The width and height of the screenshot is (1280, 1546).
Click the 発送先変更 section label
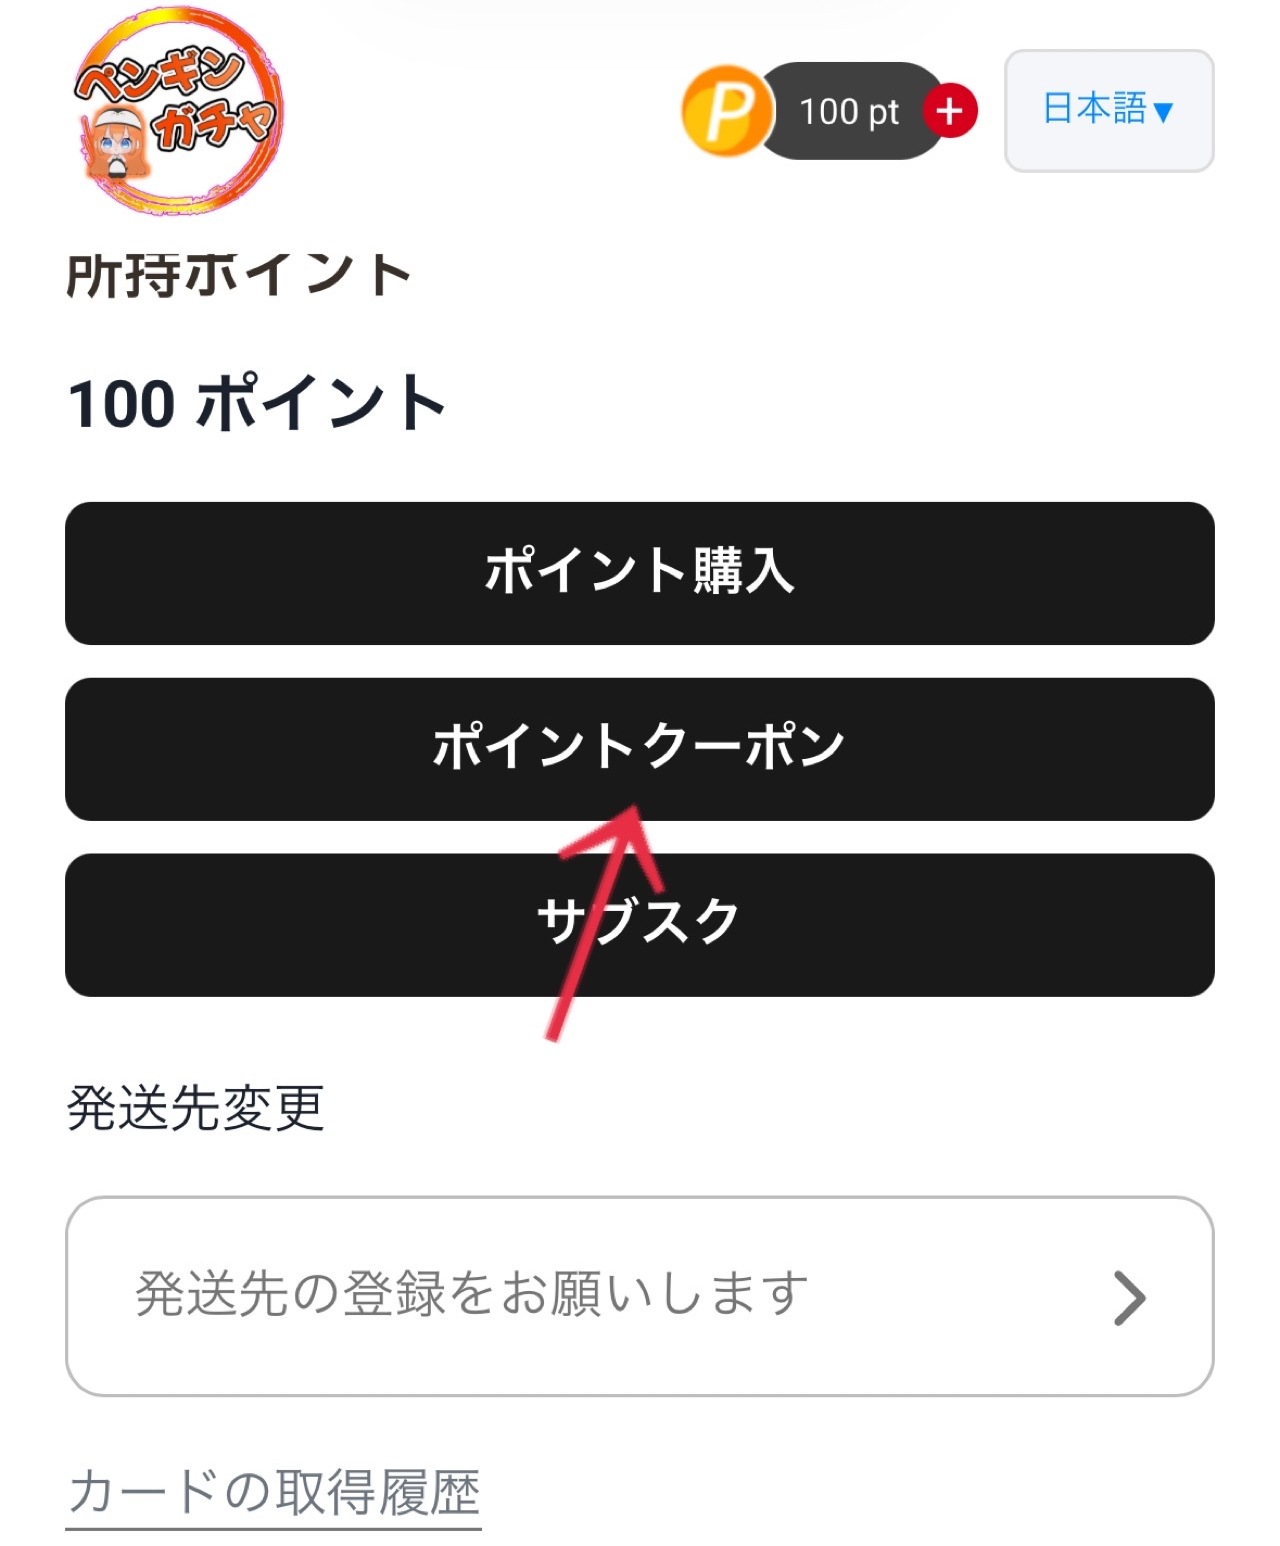(196, 1108)
